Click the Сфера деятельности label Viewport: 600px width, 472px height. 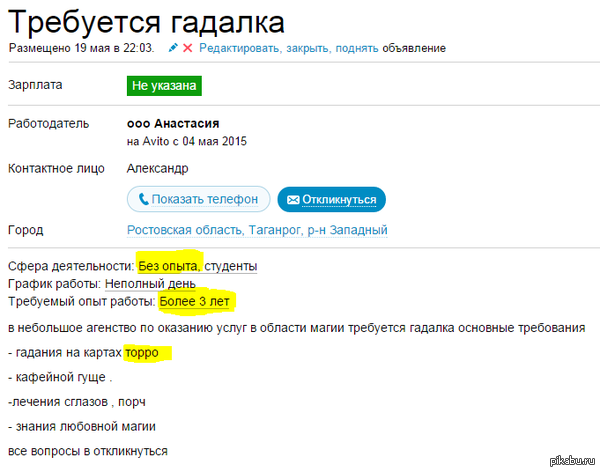pyautogui.click(x=72, y=266)
